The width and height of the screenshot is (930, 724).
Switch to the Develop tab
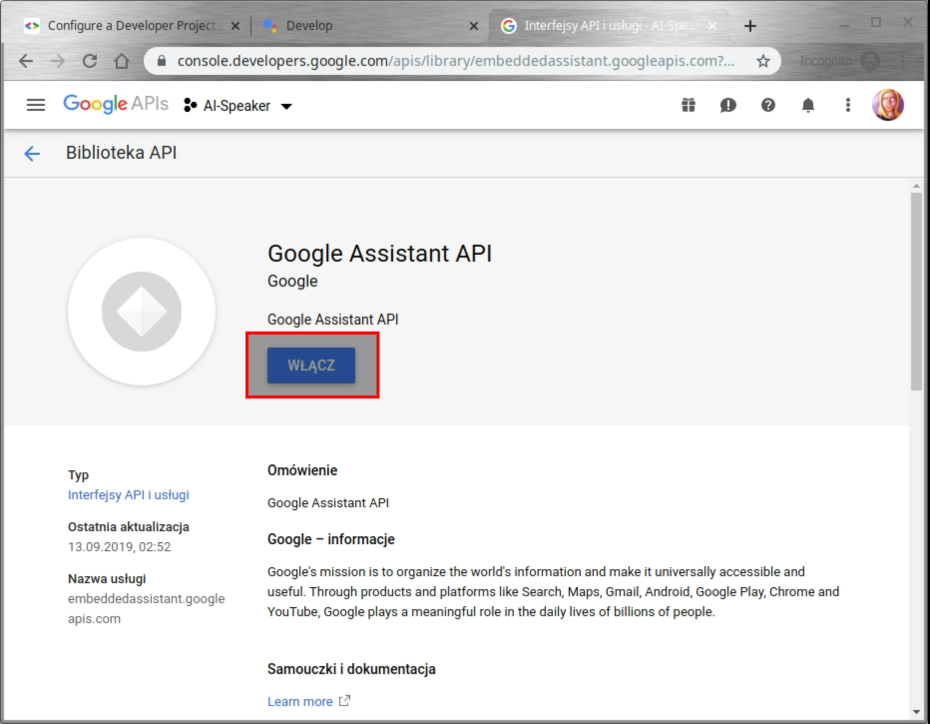click(x=368, y=25)
